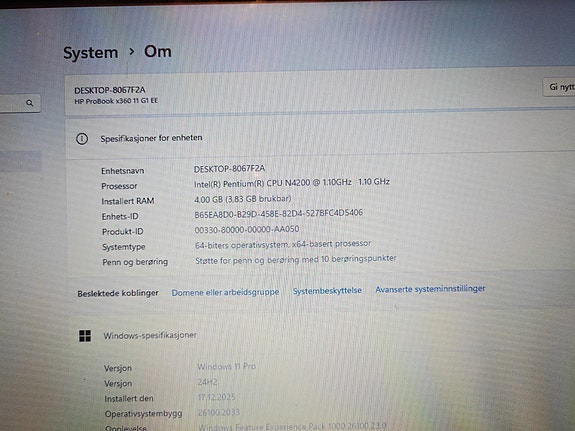Open the Systembeskyttelse link
This screenshot has height=431, width=575.
(327, 291)
